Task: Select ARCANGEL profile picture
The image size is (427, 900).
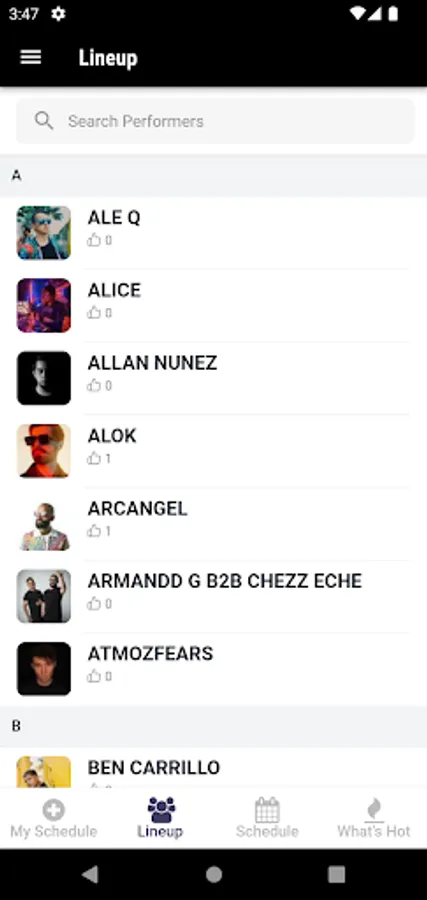Action: tap(44, 523)
